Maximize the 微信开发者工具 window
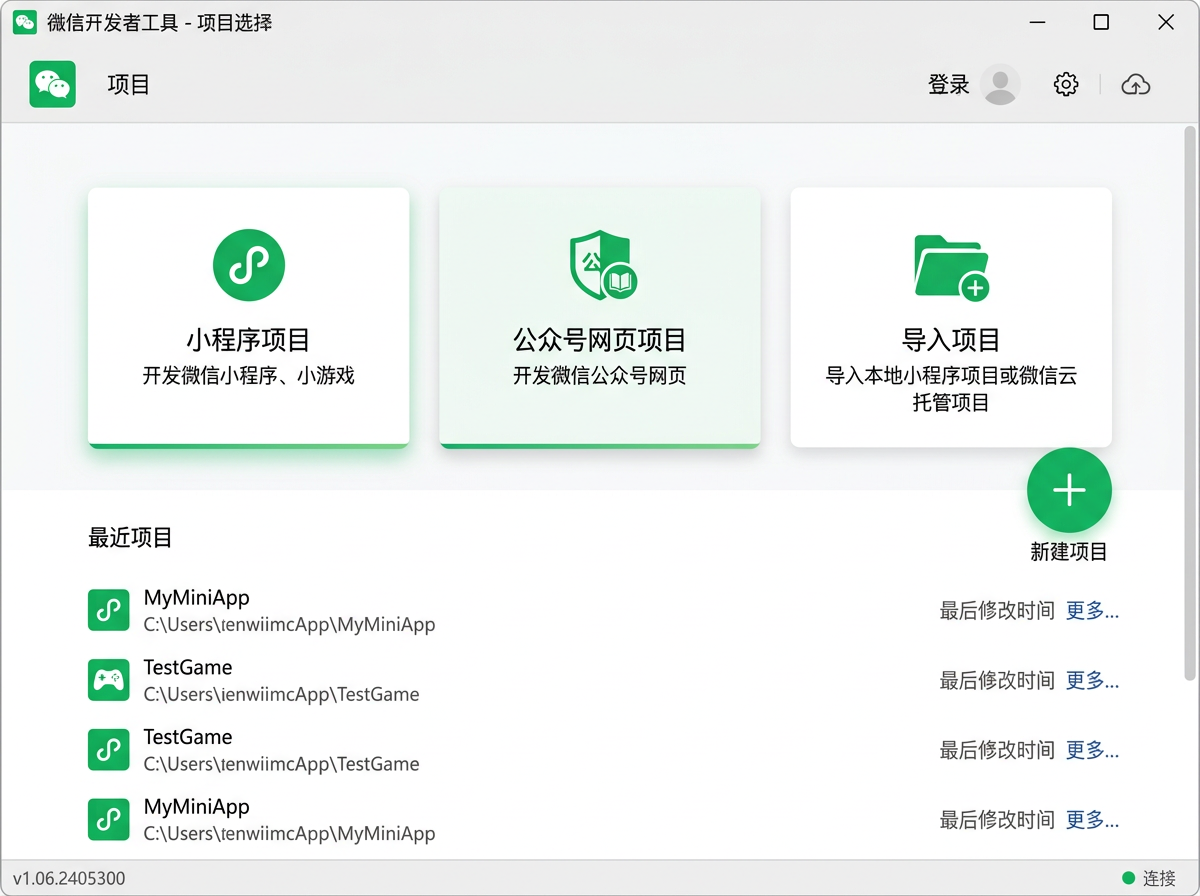The height and width of the screenshot is (896, 1200). point(1101,22)
